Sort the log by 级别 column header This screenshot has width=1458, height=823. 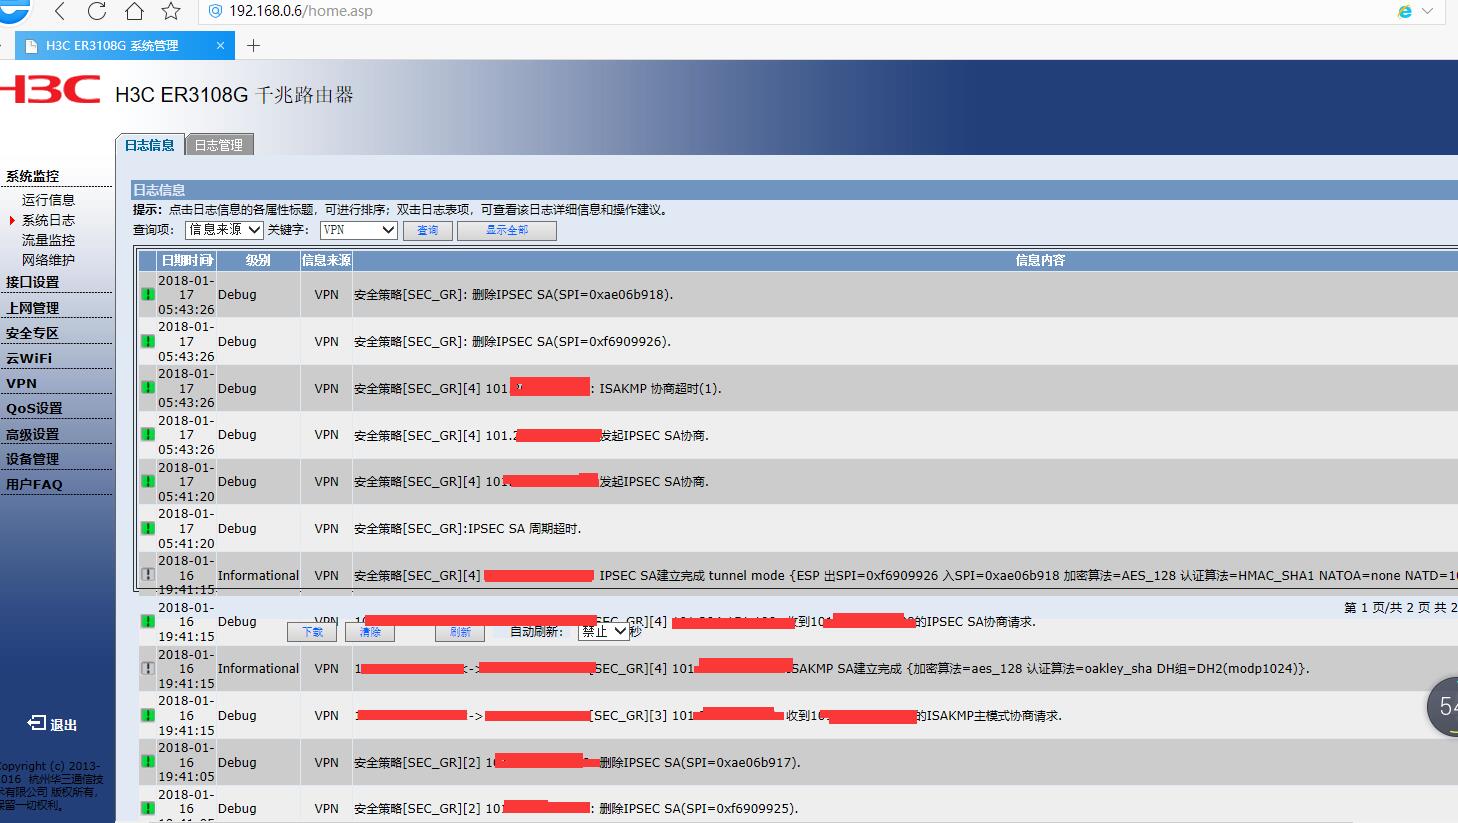[258, 260]
